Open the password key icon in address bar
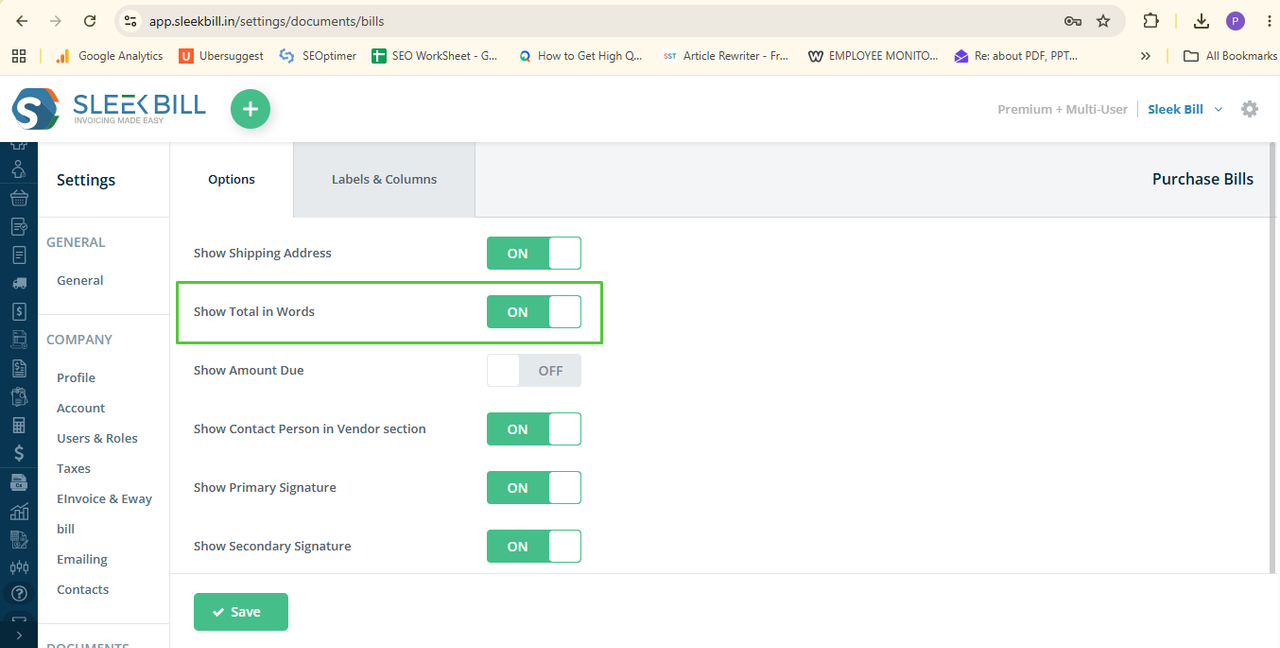Viewport: 1280px width, 648px height. click(x=1072, y=21)
